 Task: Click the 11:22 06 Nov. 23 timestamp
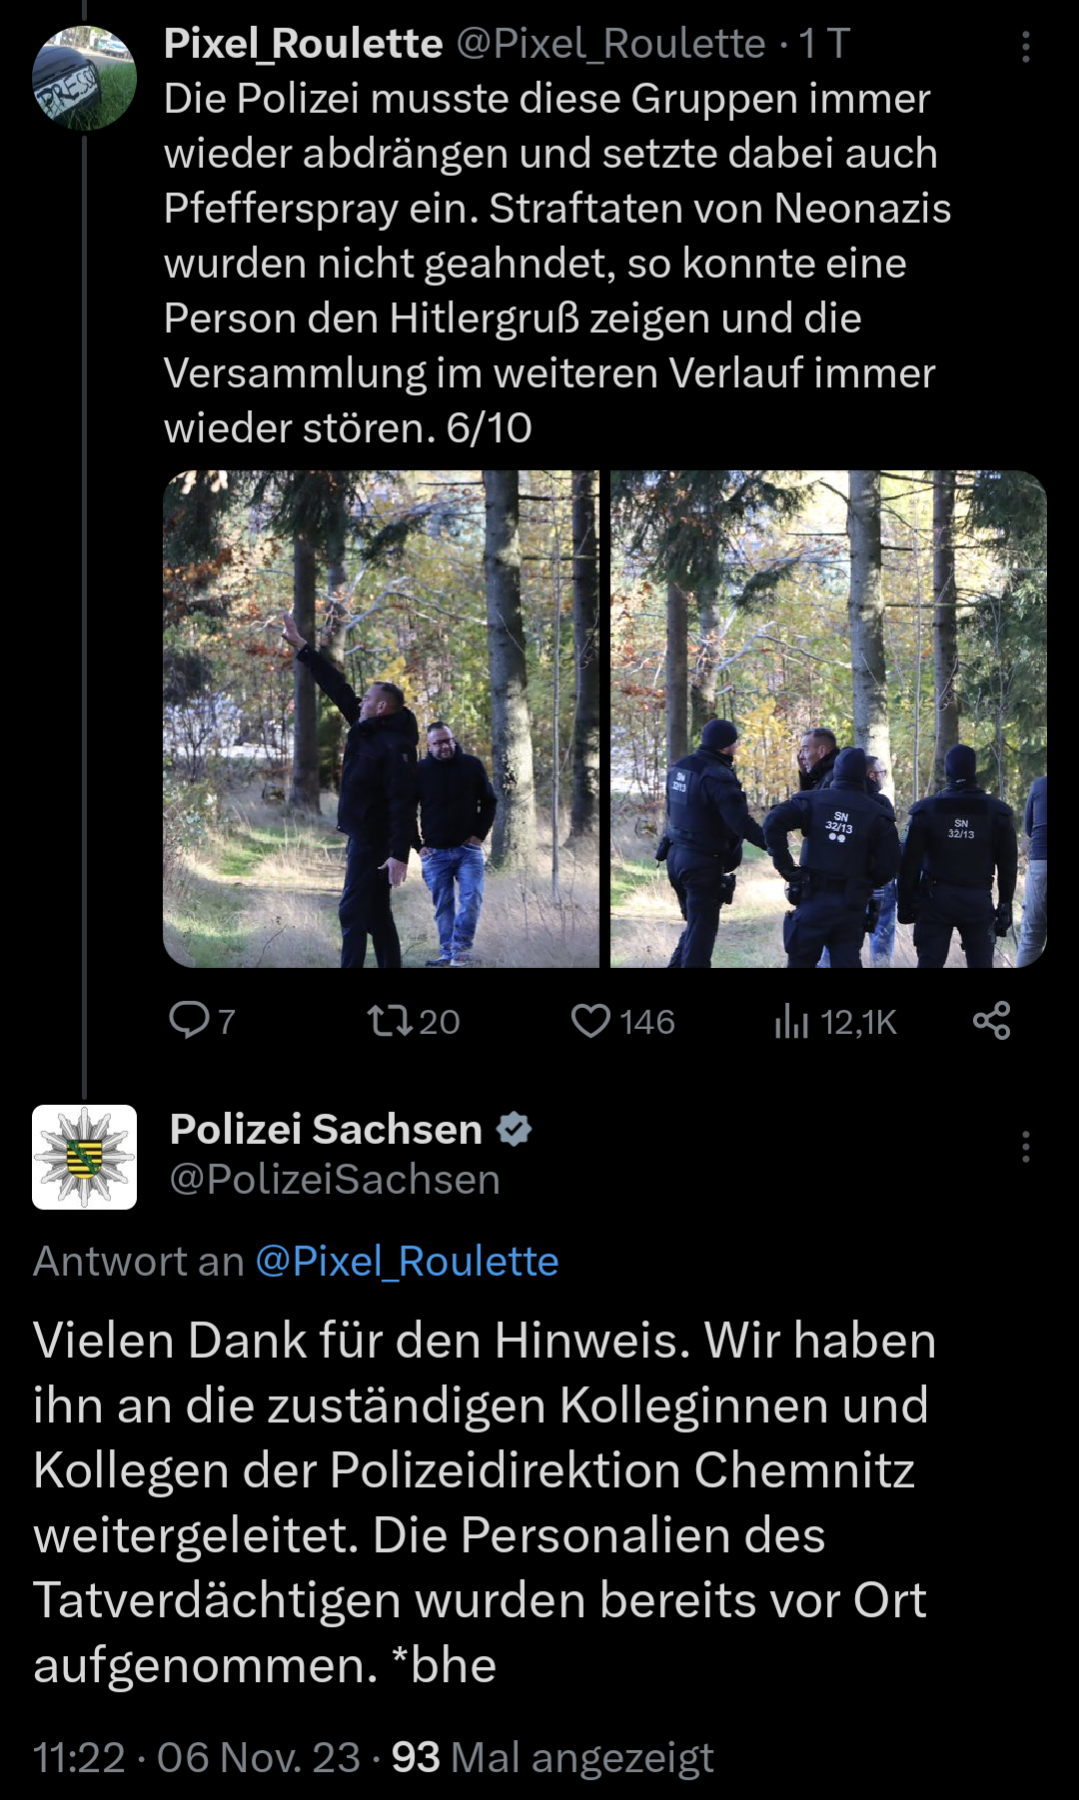(196, 1757)
